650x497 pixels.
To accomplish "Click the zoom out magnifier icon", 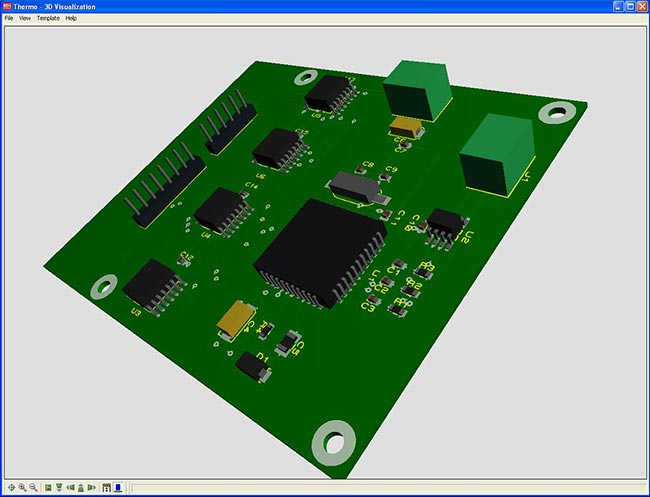I will 33,487.
